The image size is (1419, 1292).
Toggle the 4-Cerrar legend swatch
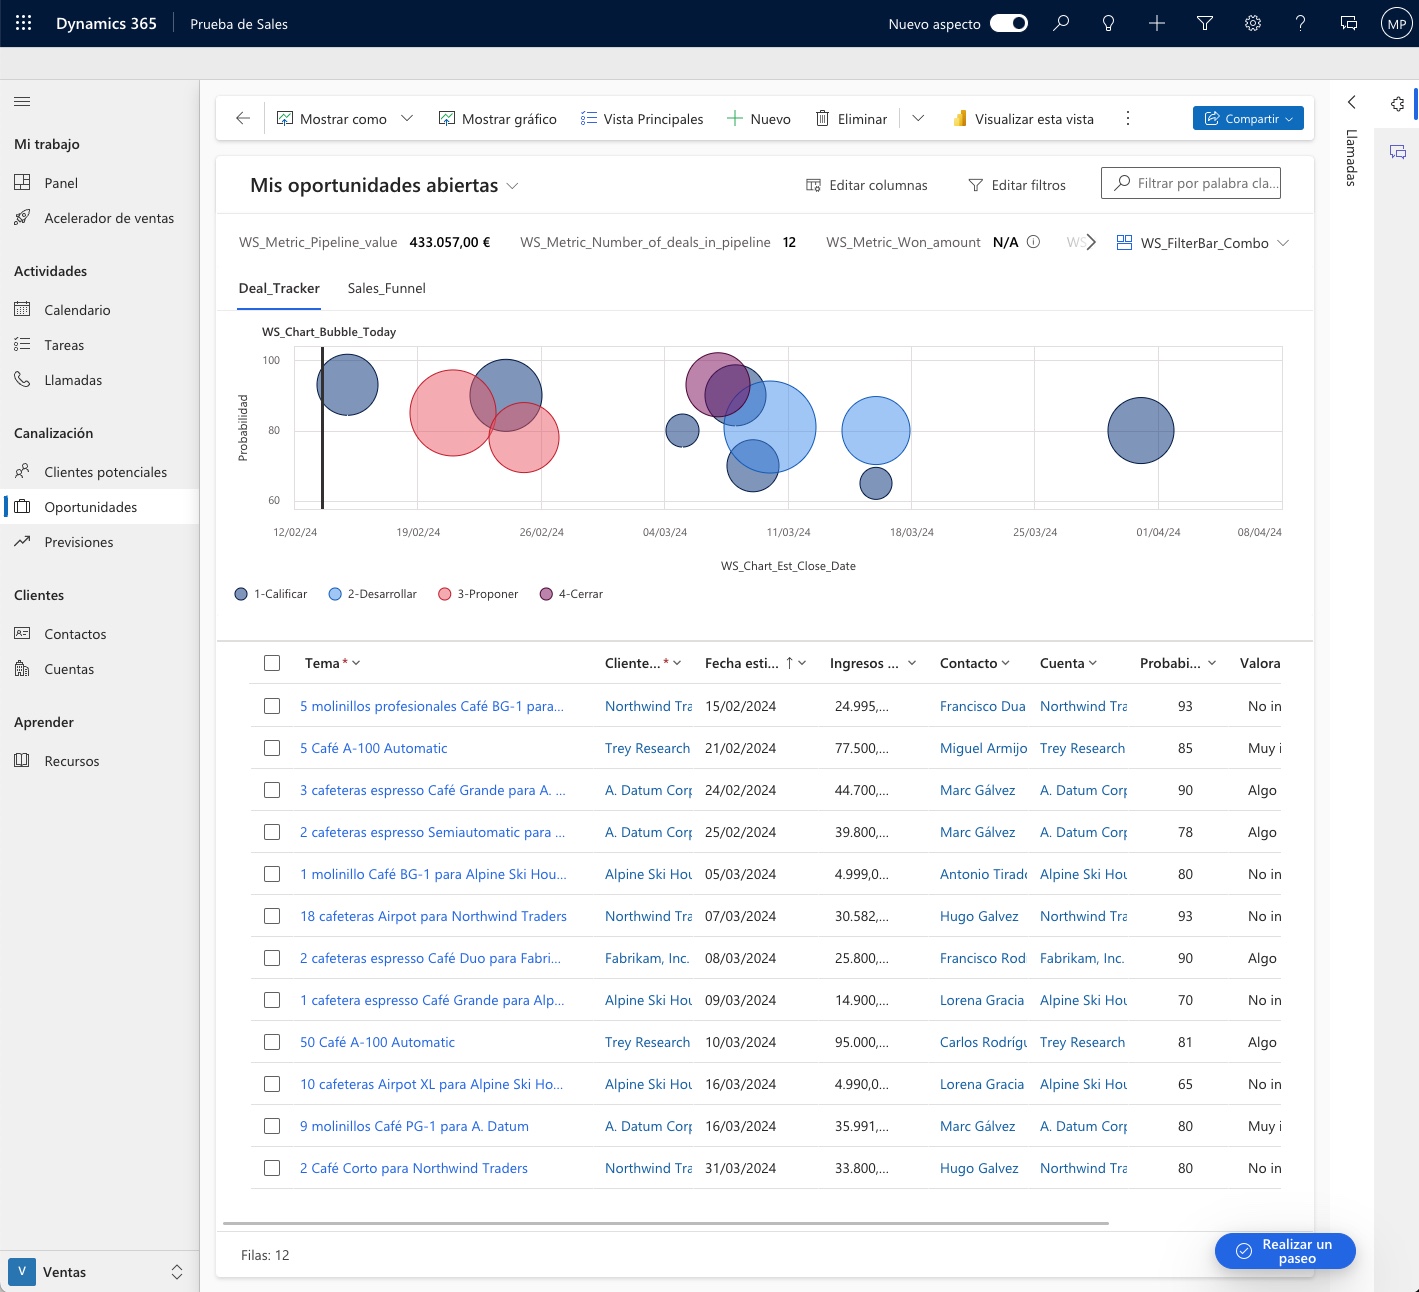(x=546, y=594)
